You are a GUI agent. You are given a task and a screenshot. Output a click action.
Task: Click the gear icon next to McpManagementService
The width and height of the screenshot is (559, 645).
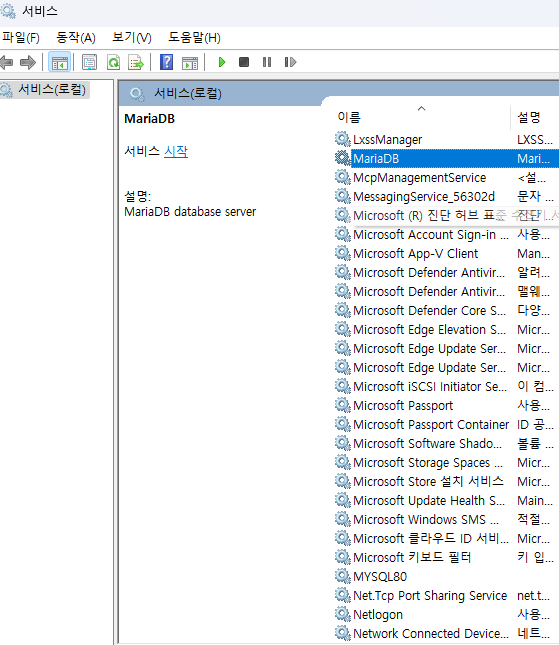(342, 177)
